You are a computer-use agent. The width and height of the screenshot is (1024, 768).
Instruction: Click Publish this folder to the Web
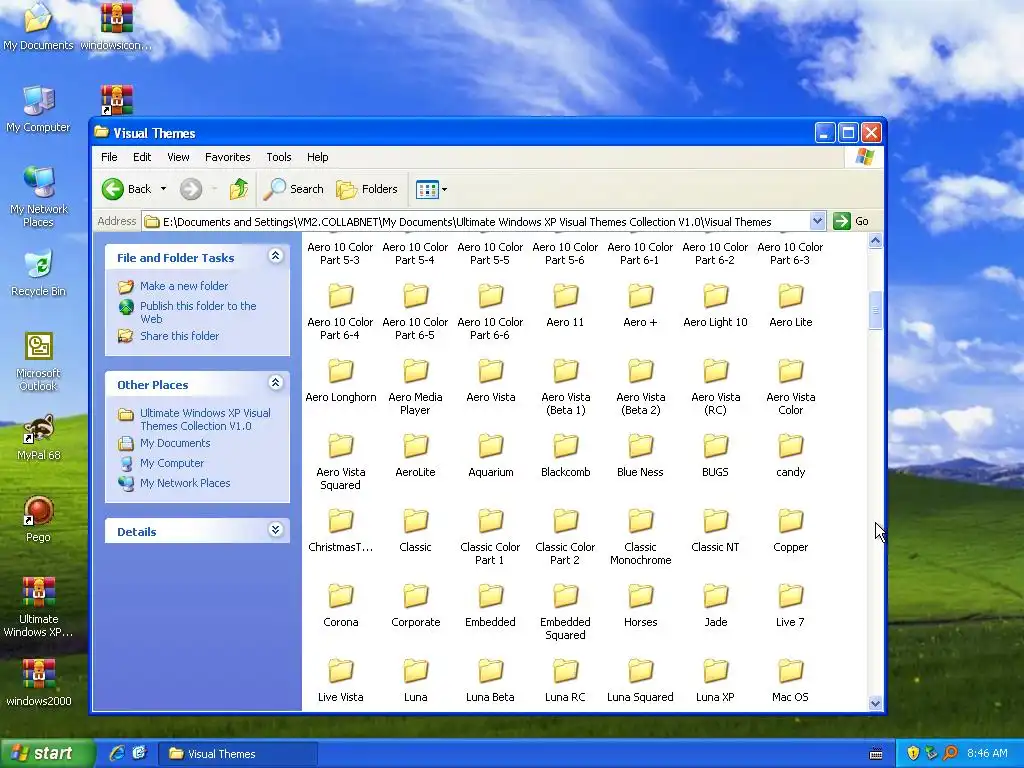[198, 312]
